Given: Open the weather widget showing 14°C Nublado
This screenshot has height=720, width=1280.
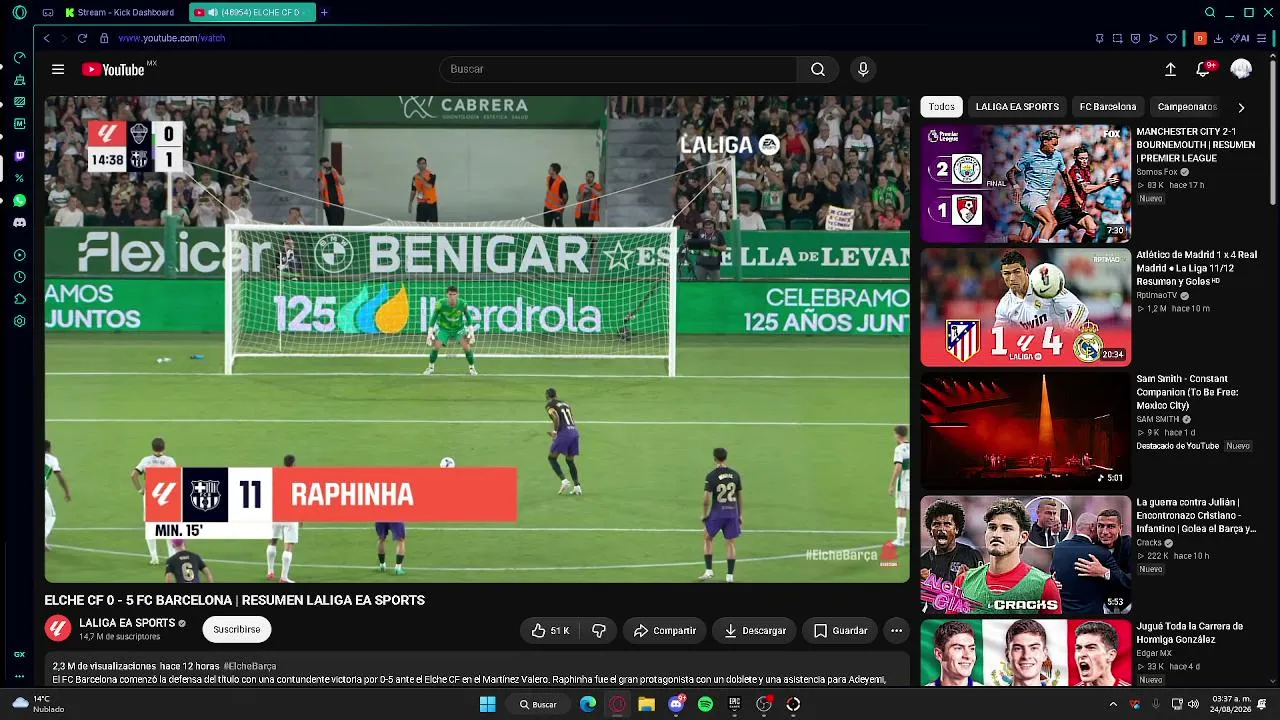Looking at the screenshot, I should (x=38, y=704).
